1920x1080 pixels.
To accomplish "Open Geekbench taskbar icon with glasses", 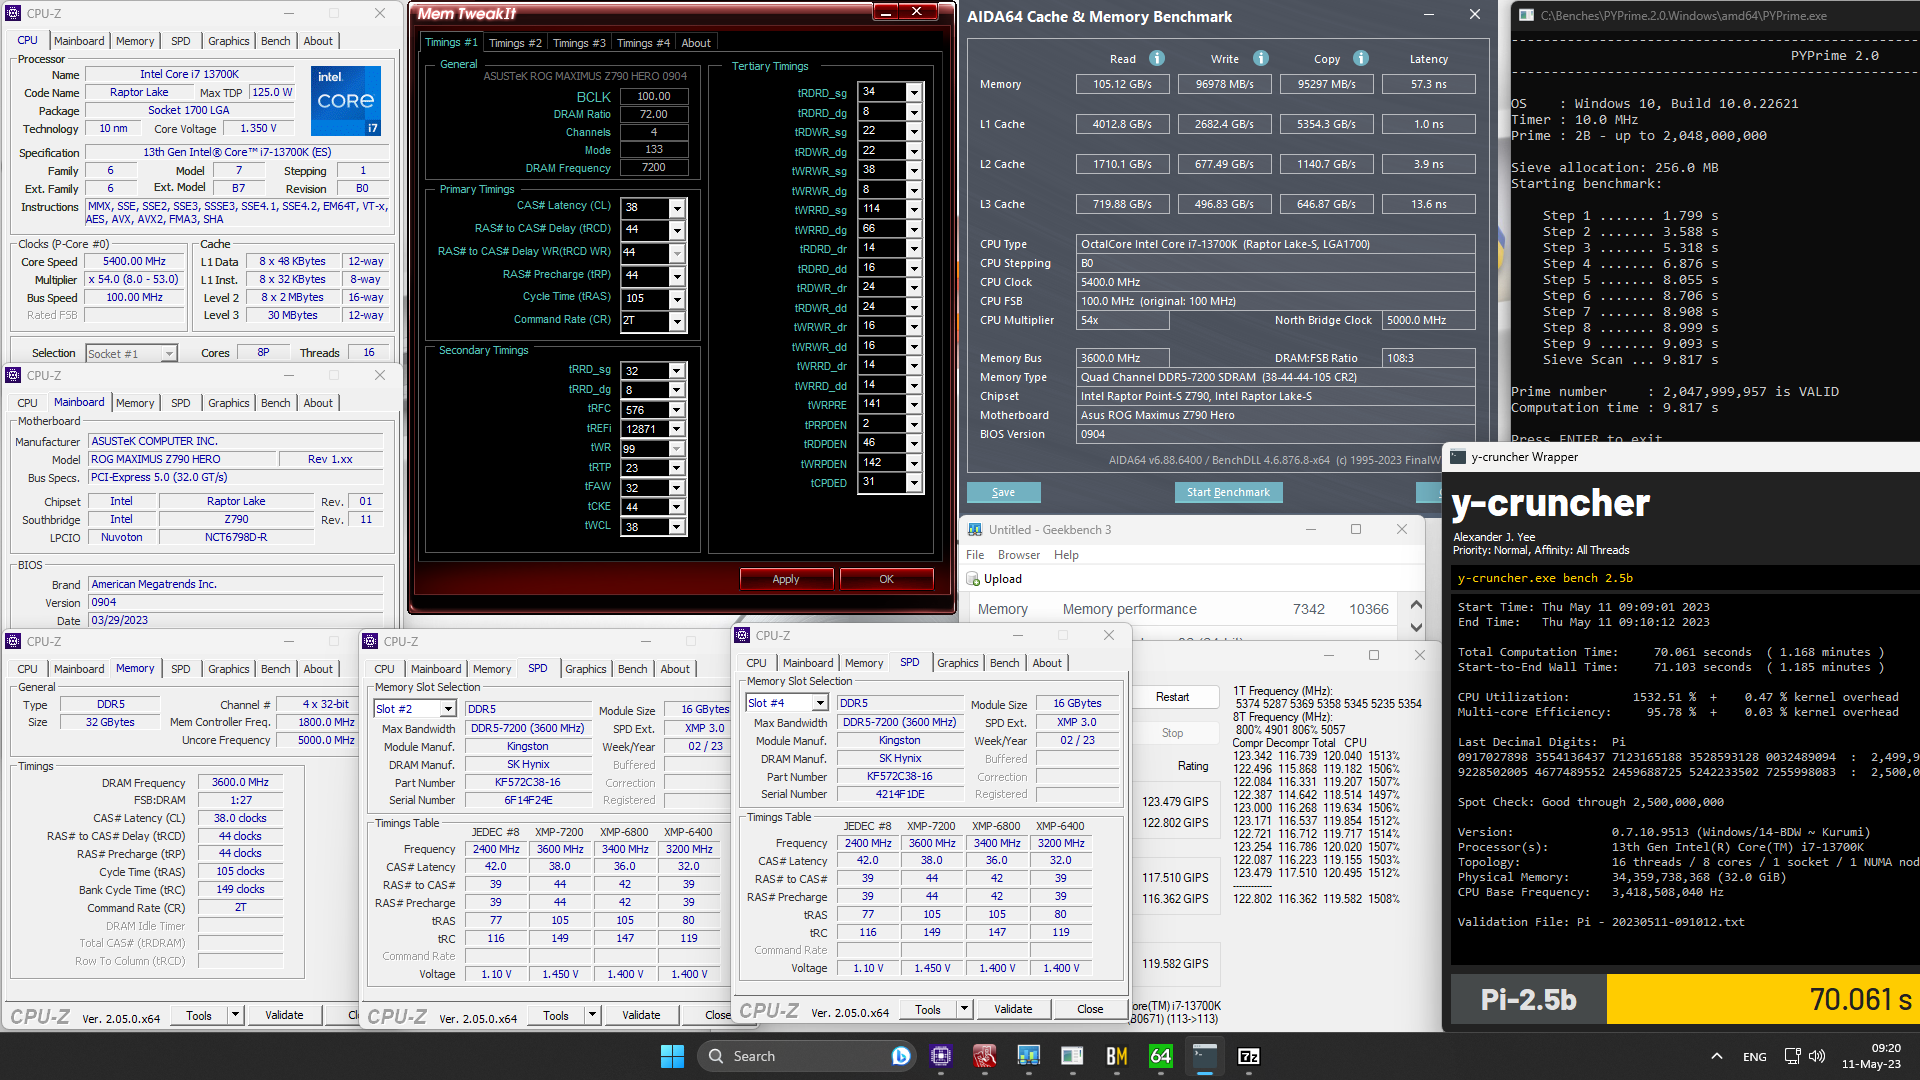I will 1028,1056.
